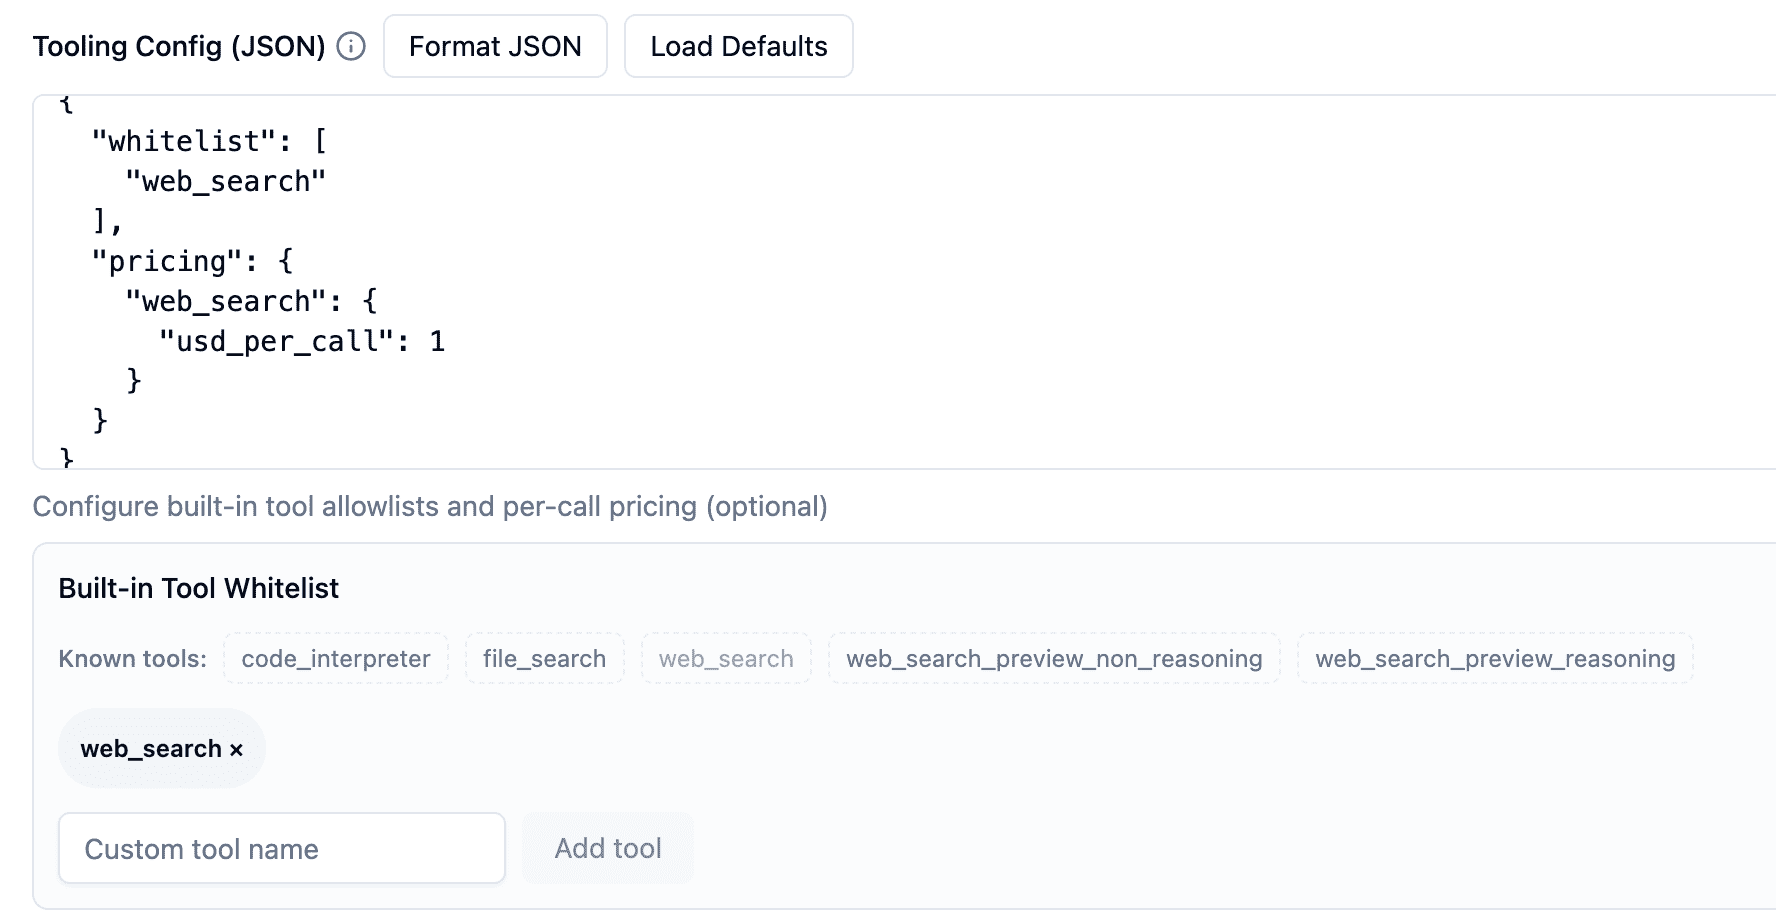Click the web_search whitelist tag
The image size is (1776, 918).
pyautogui.click(x=152, y=747)
